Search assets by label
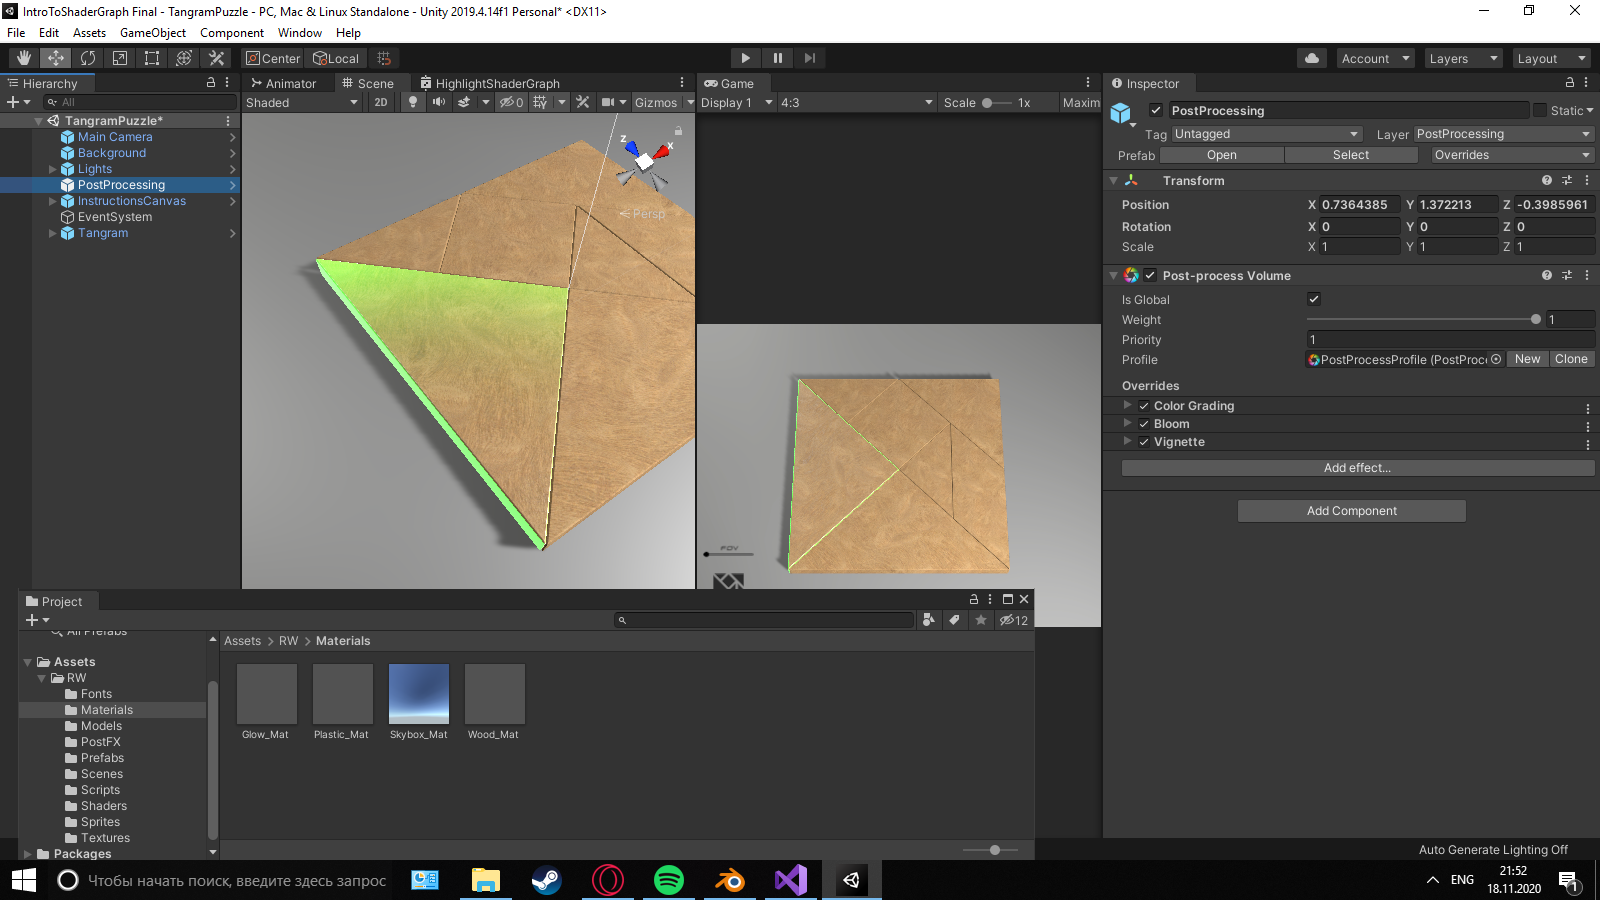1600x900 pixels. coord(954,620)
